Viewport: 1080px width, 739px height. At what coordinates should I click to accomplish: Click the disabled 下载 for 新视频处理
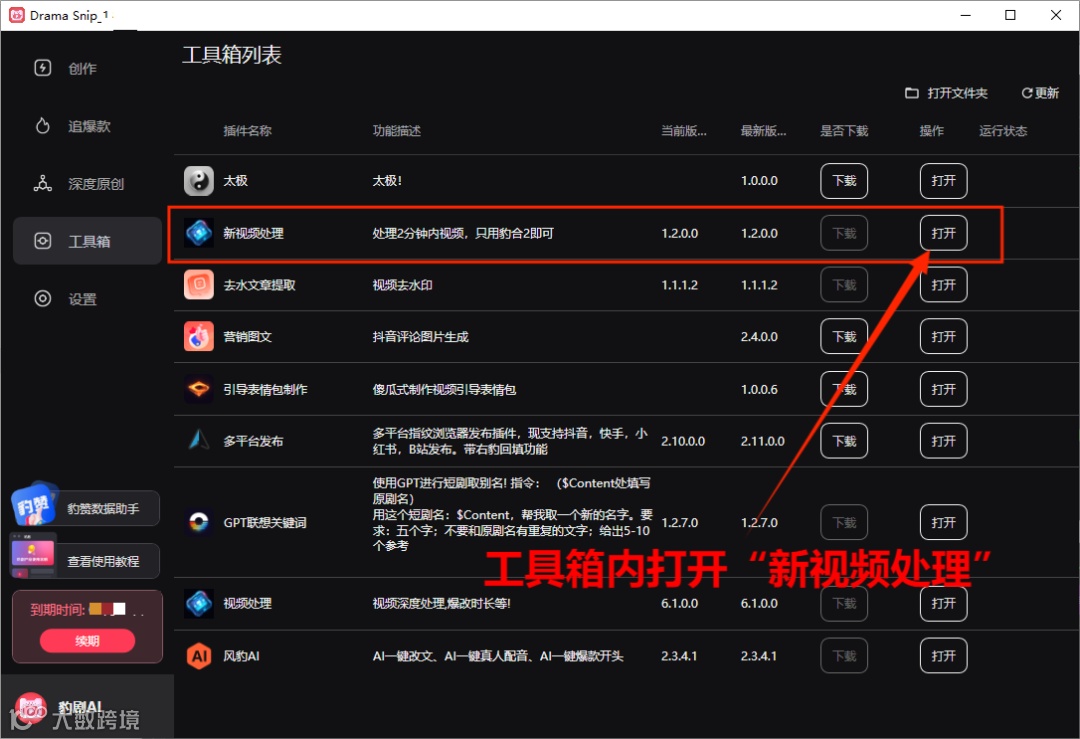(x=844, y=233)
